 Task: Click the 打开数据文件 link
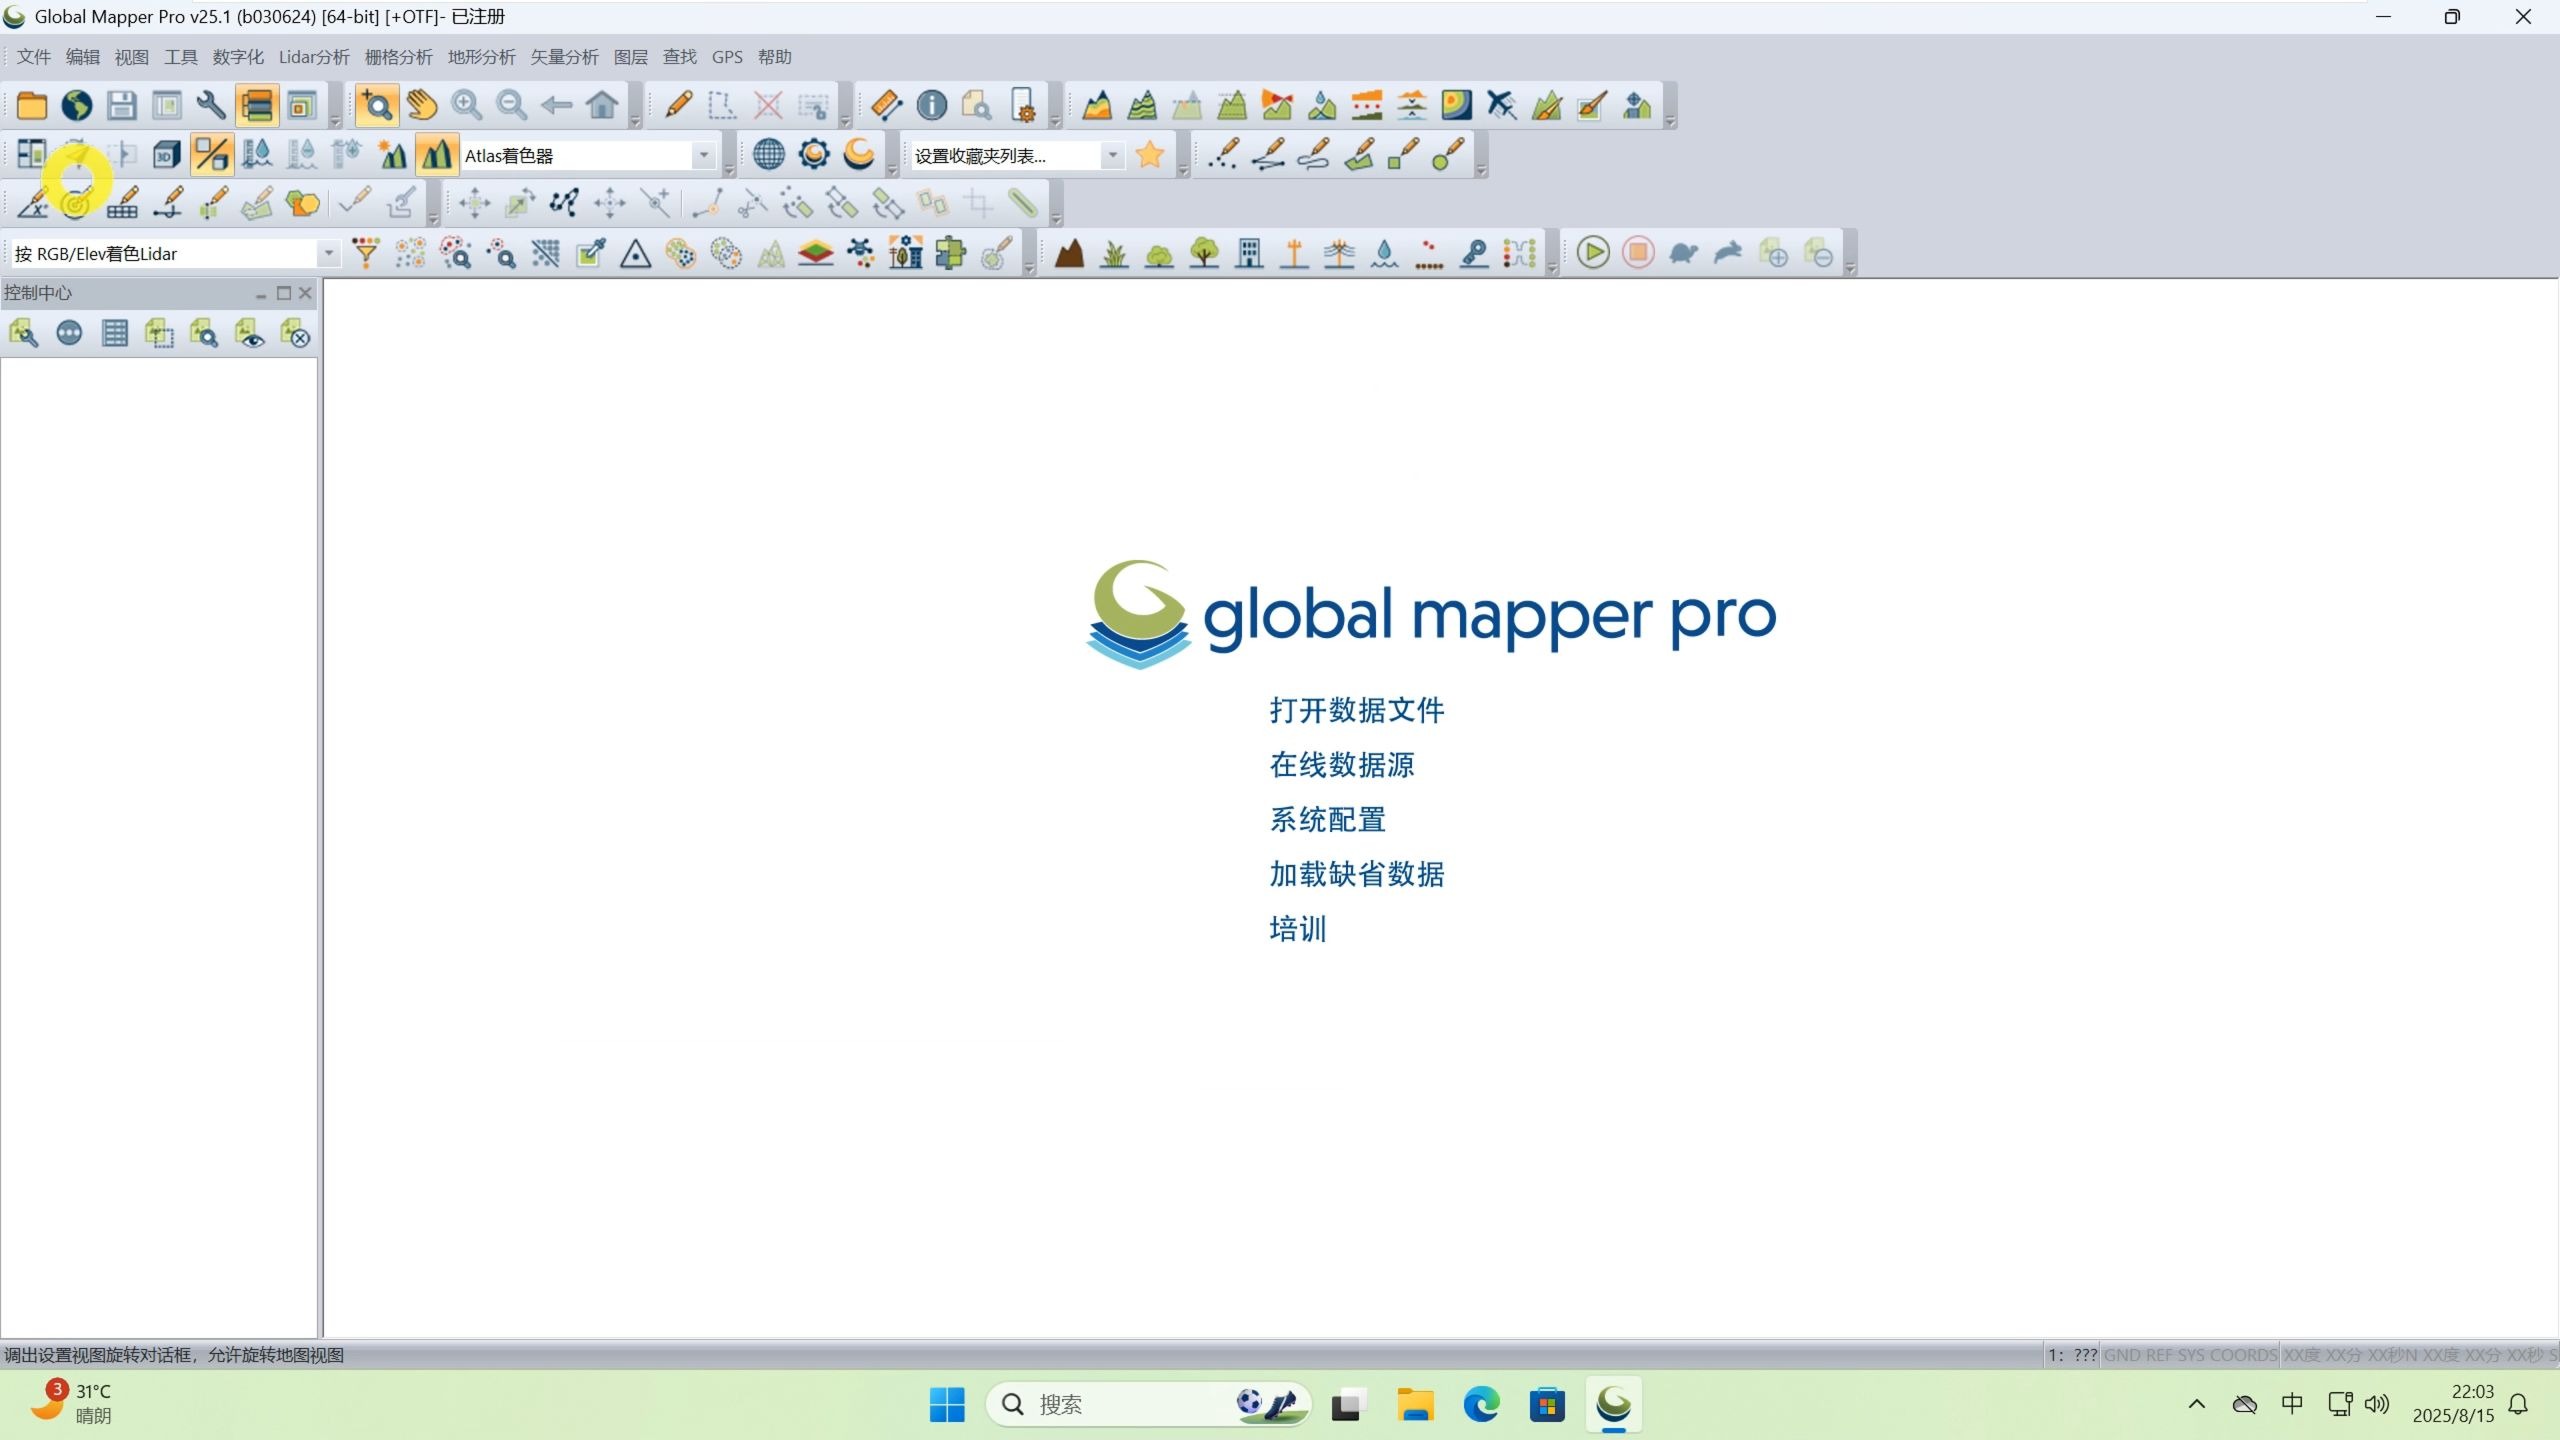(1357, 709)
